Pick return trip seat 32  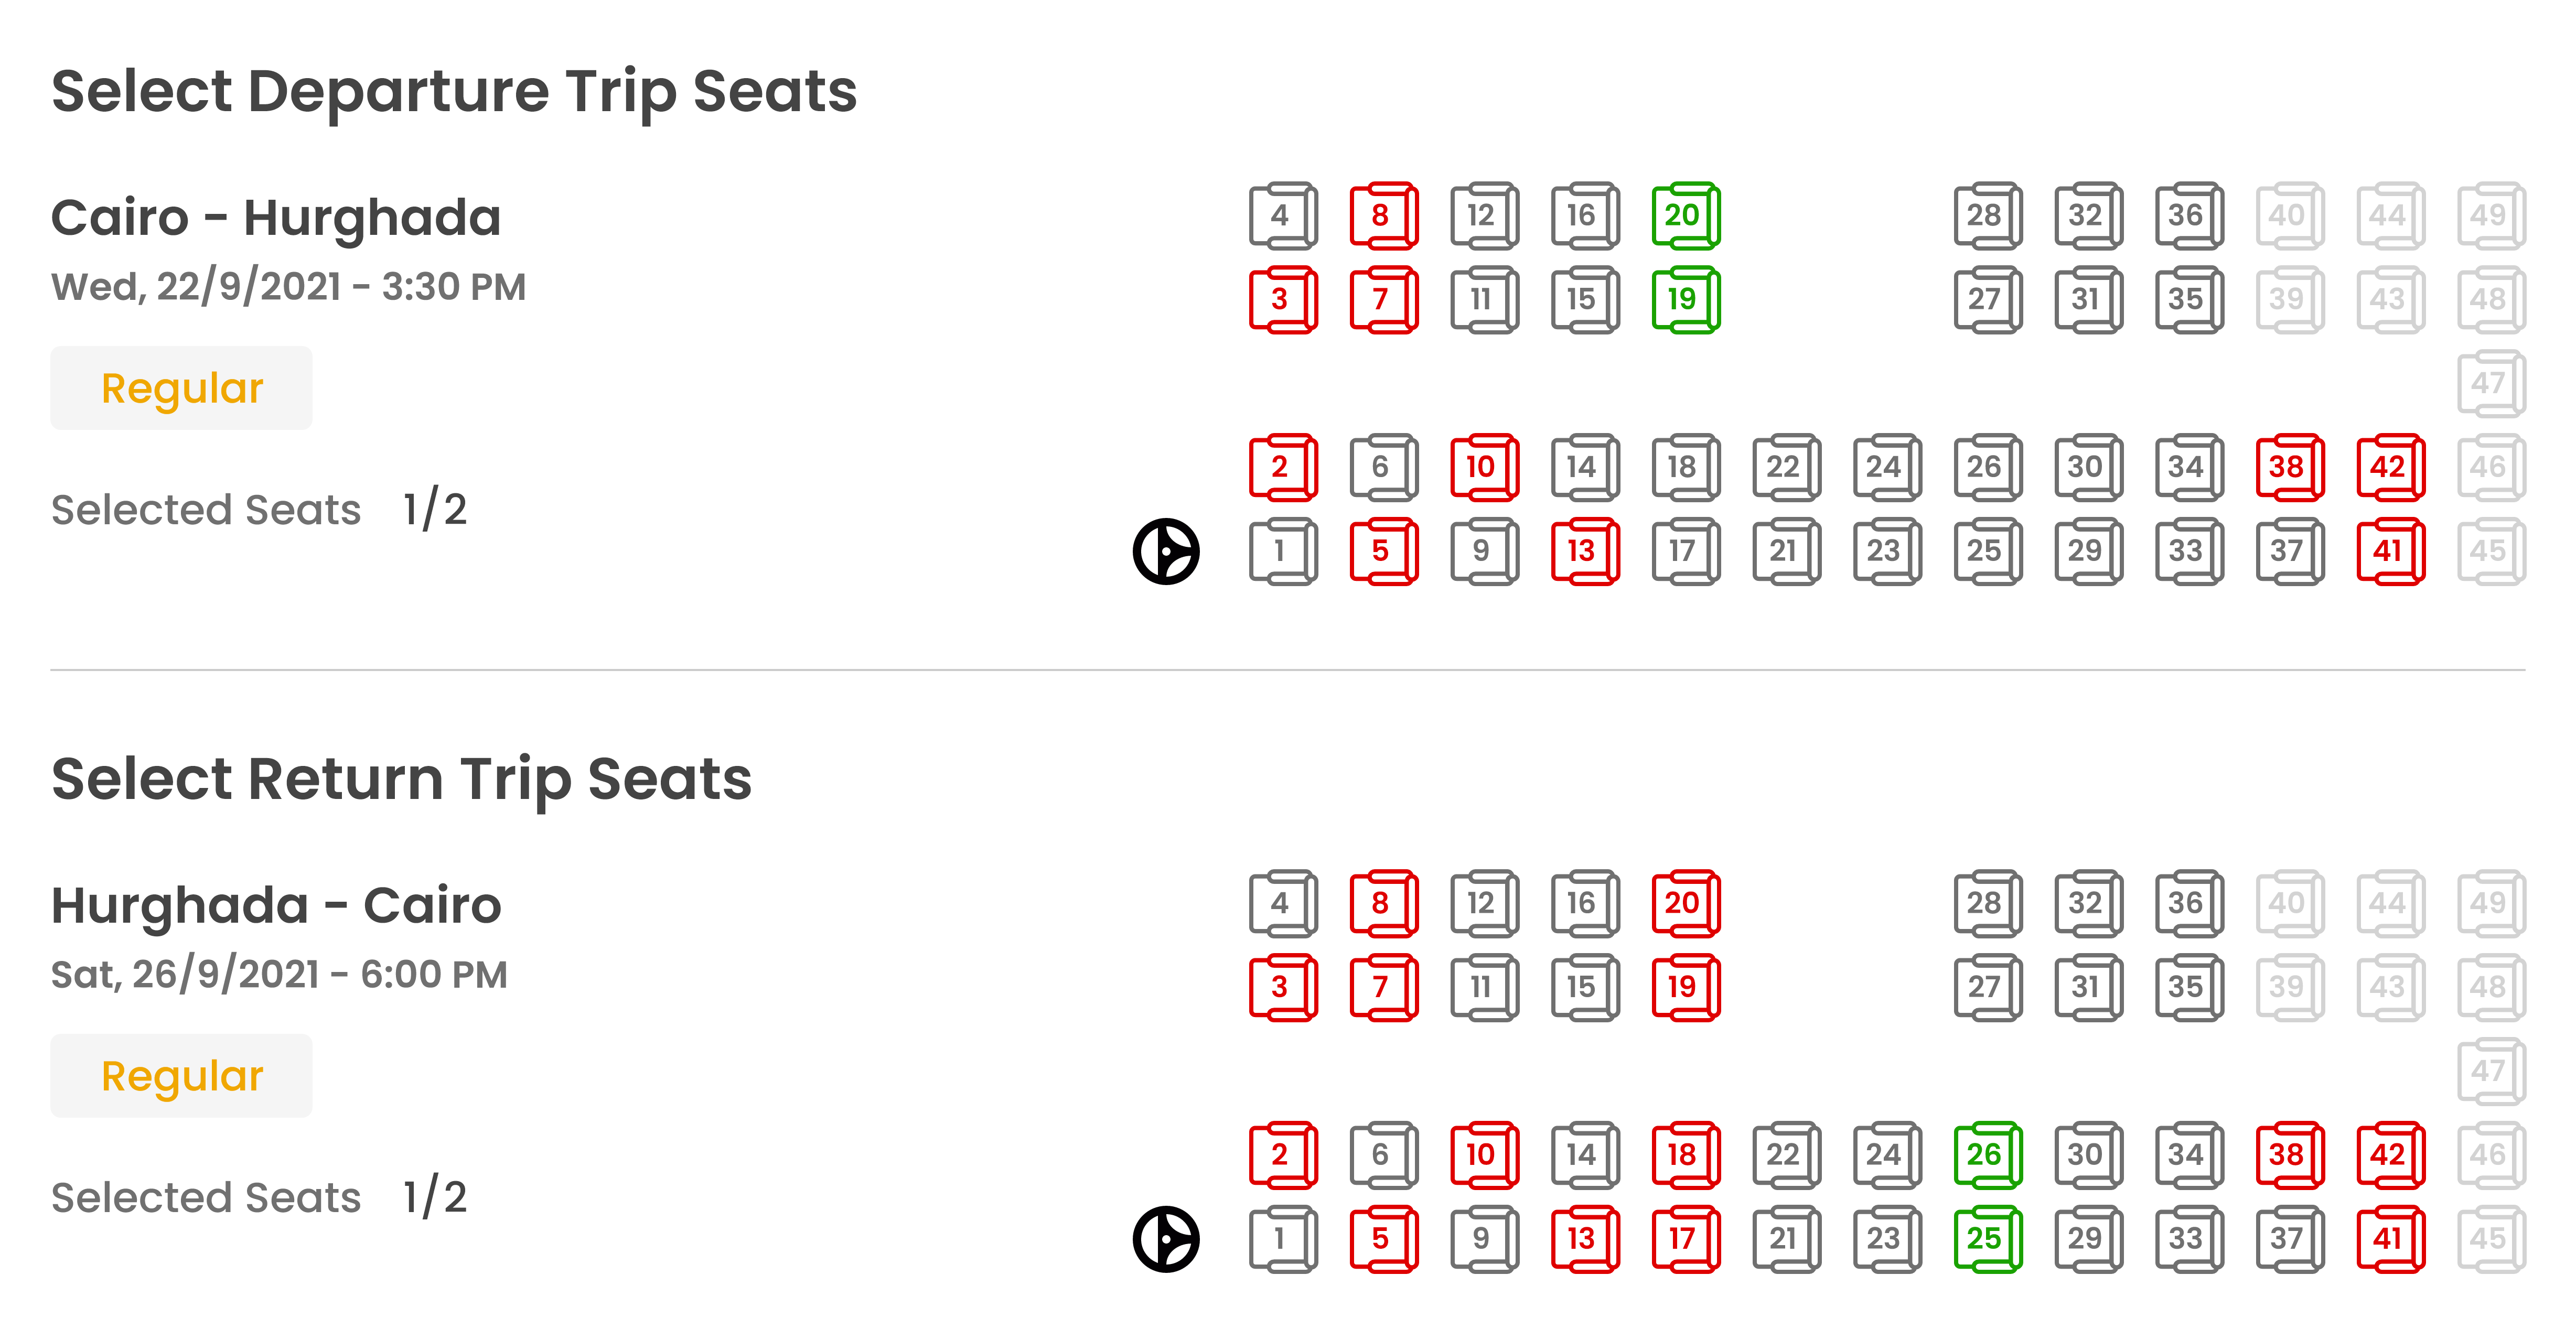(x=2088, y=903)
